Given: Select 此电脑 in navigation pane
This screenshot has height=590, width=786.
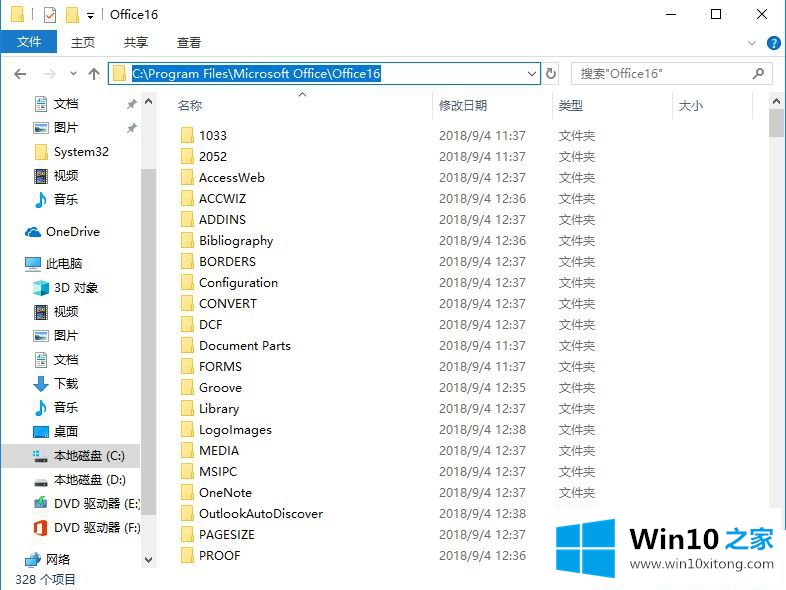Looking at the screenshot, I should 64,264.
